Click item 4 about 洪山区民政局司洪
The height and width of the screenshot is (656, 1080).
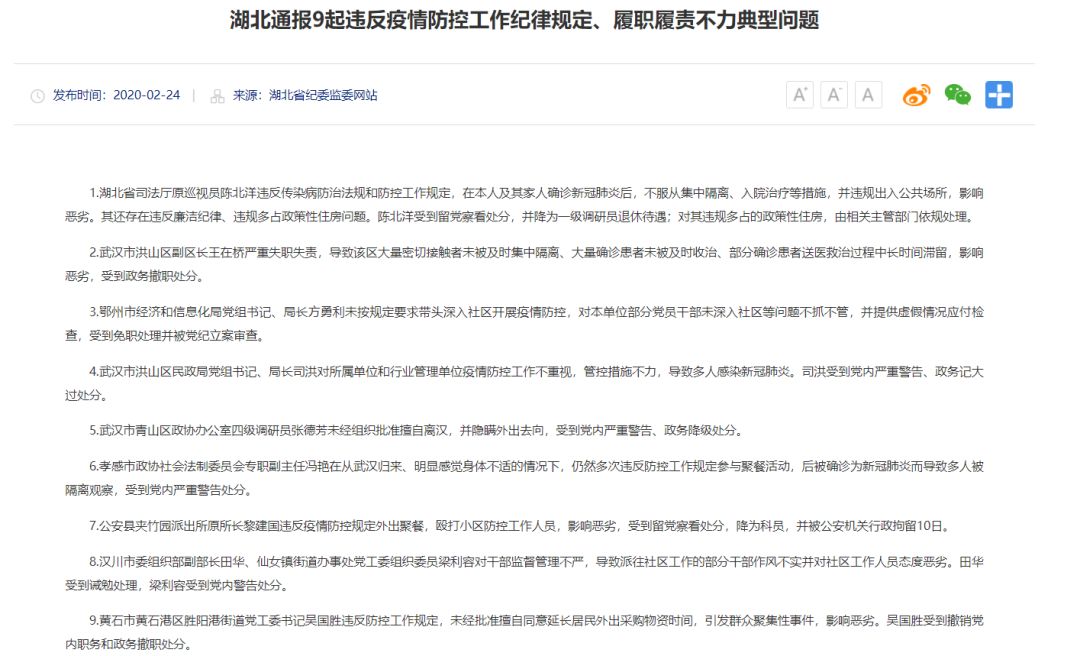click(x=524, y=383)
